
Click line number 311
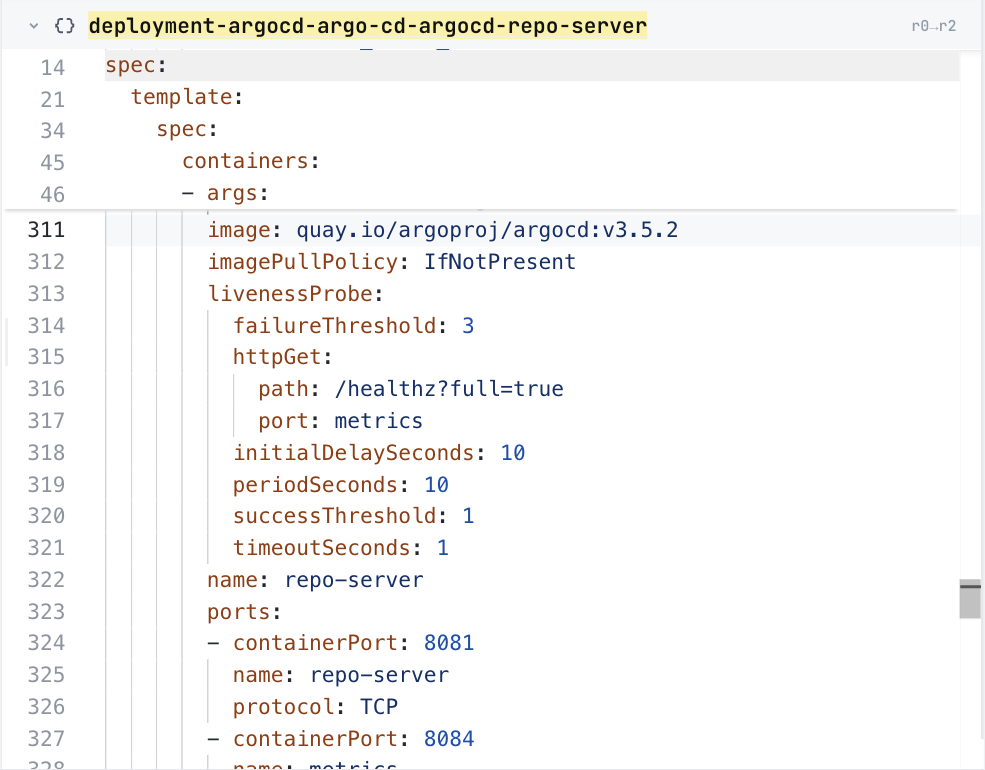click(x=46, y=230)
